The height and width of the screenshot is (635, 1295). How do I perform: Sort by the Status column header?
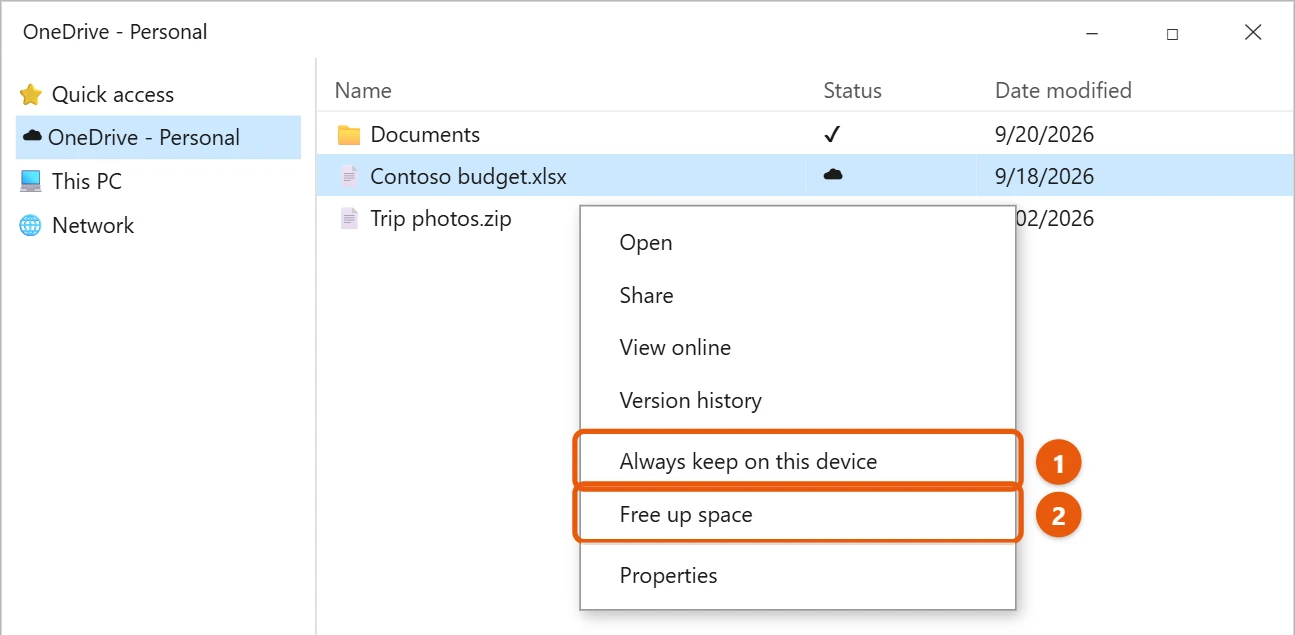[852, 90]
